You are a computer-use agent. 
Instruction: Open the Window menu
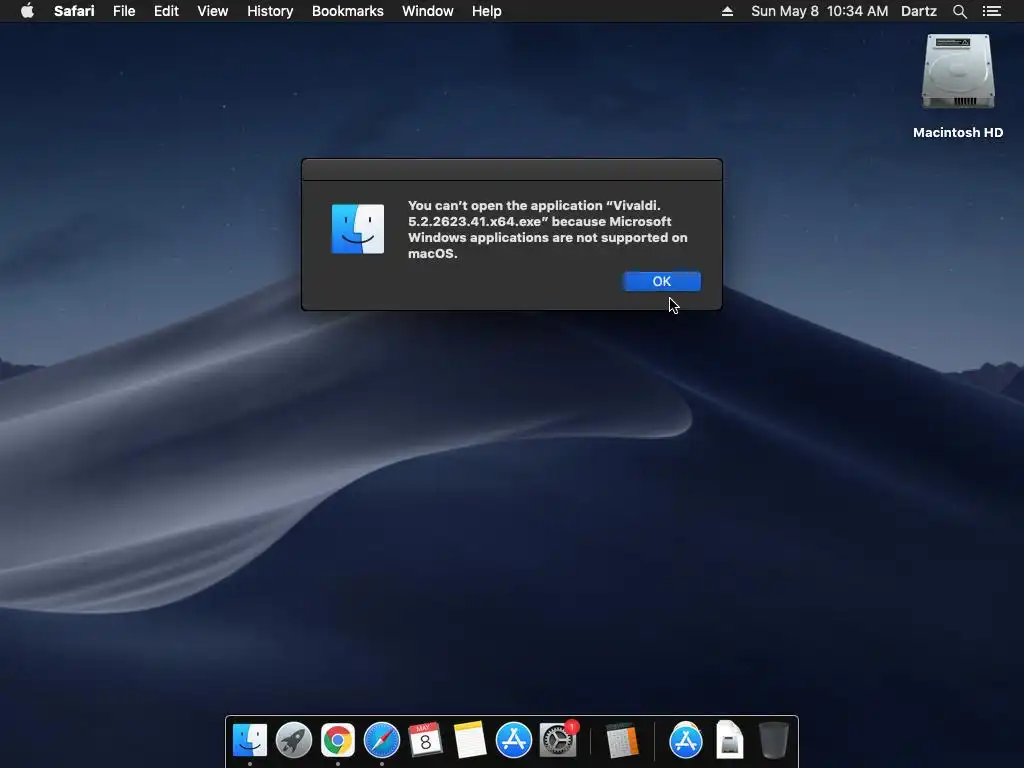click(x=428, y=11)
